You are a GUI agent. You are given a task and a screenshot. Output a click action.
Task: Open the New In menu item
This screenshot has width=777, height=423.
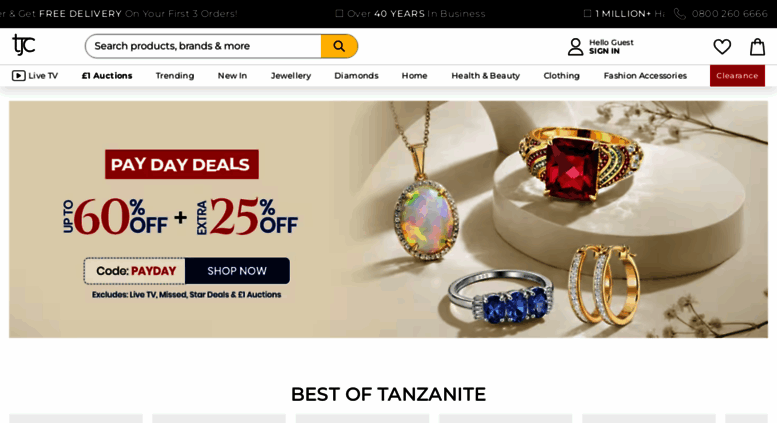[x=232, y=75]
